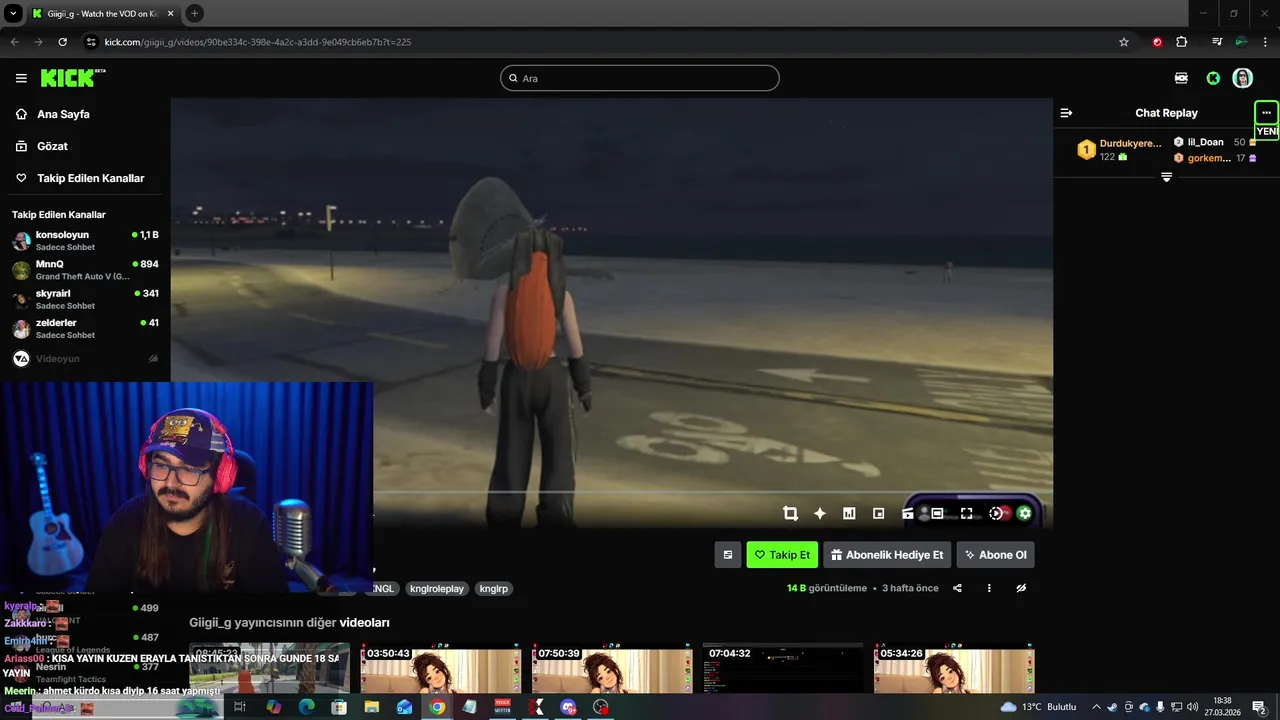Open a new Chrome tab

[194, 13]
